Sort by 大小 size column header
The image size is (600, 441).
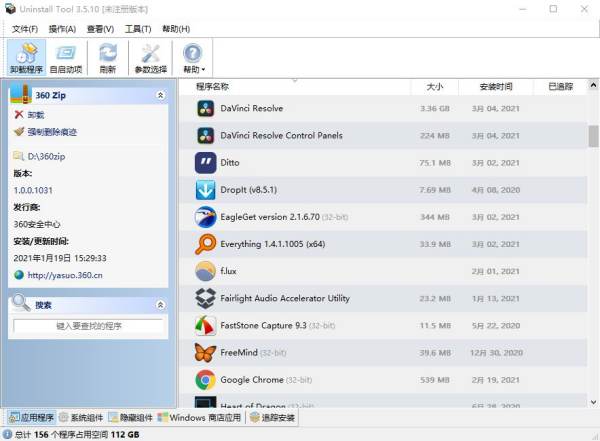point(435,87)
